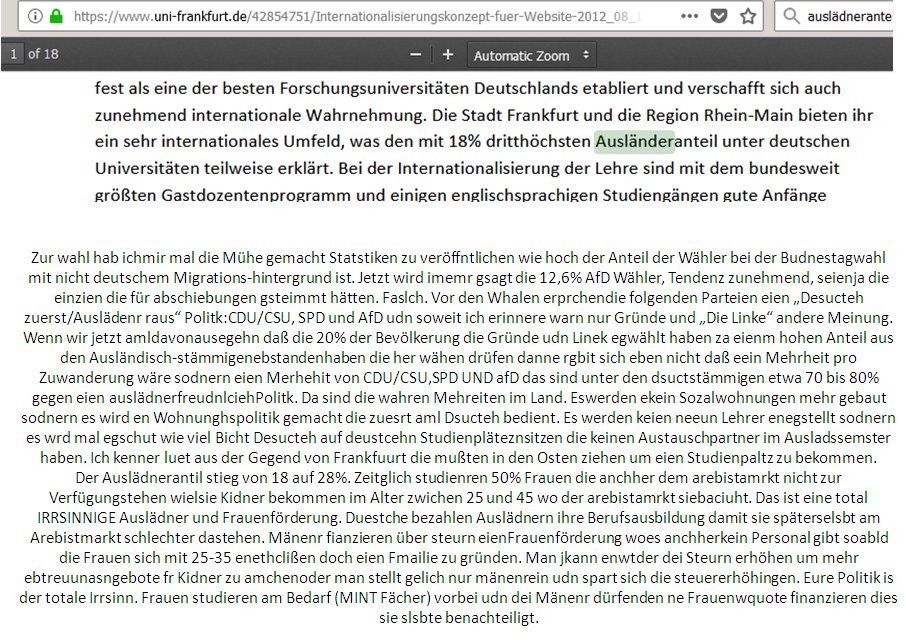Click the word 'Forschungsuniversitäten' in the PDF
Image resolution: width=906 pixels, height=640 pixels.
[x=361, y=87]
